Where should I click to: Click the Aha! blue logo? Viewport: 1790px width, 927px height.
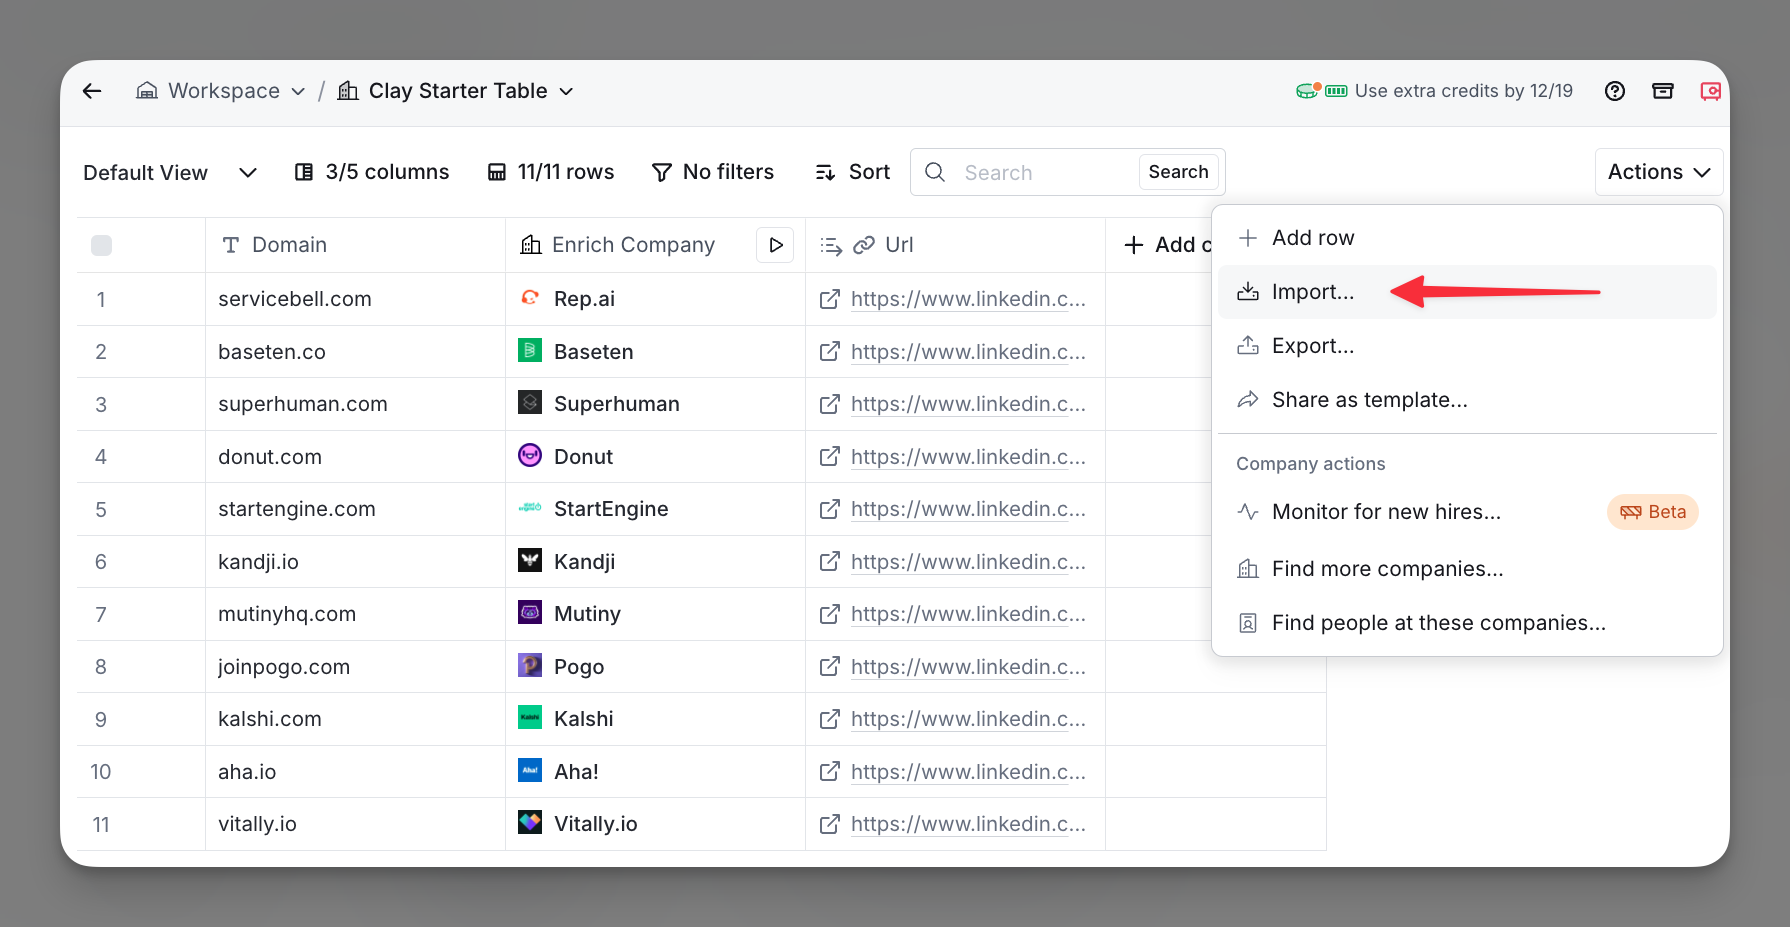530,771
